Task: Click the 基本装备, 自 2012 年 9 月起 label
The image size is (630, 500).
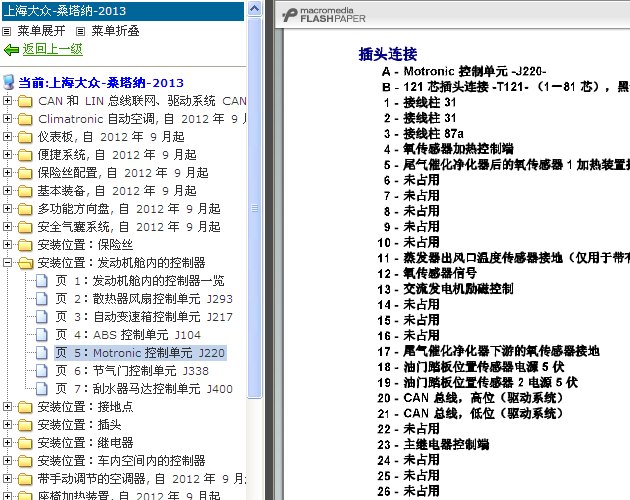Action: 117,191
